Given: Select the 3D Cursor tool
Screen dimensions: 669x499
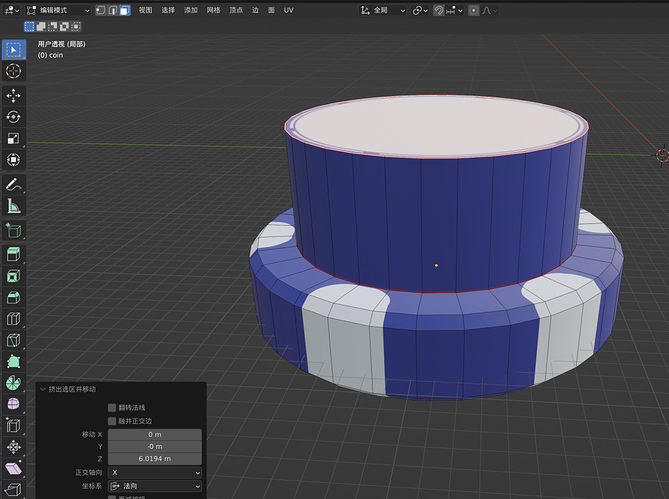Looking at the screenshot, I should [x=13, y=71].
